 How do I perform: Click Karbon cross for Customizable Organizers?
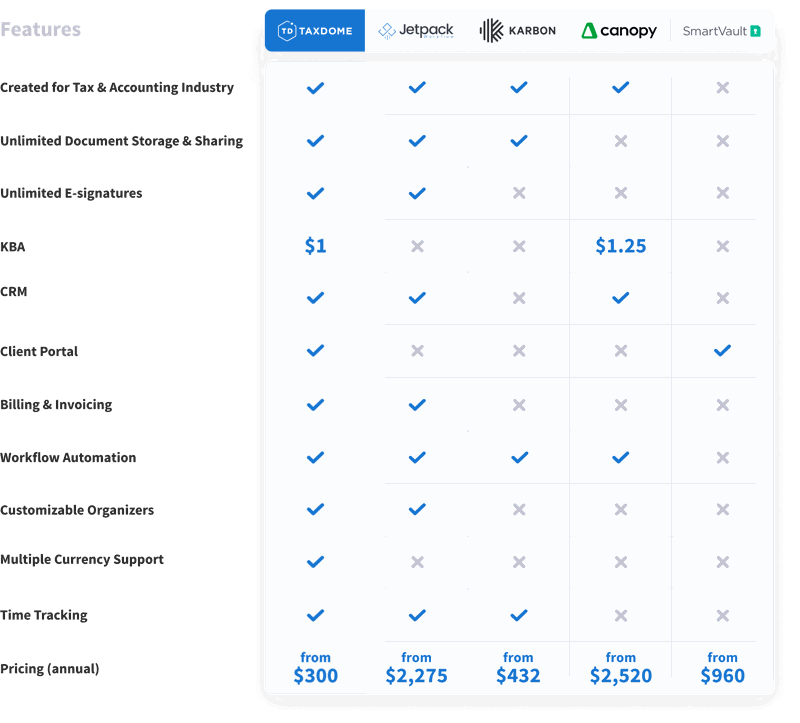click(519, 509)
